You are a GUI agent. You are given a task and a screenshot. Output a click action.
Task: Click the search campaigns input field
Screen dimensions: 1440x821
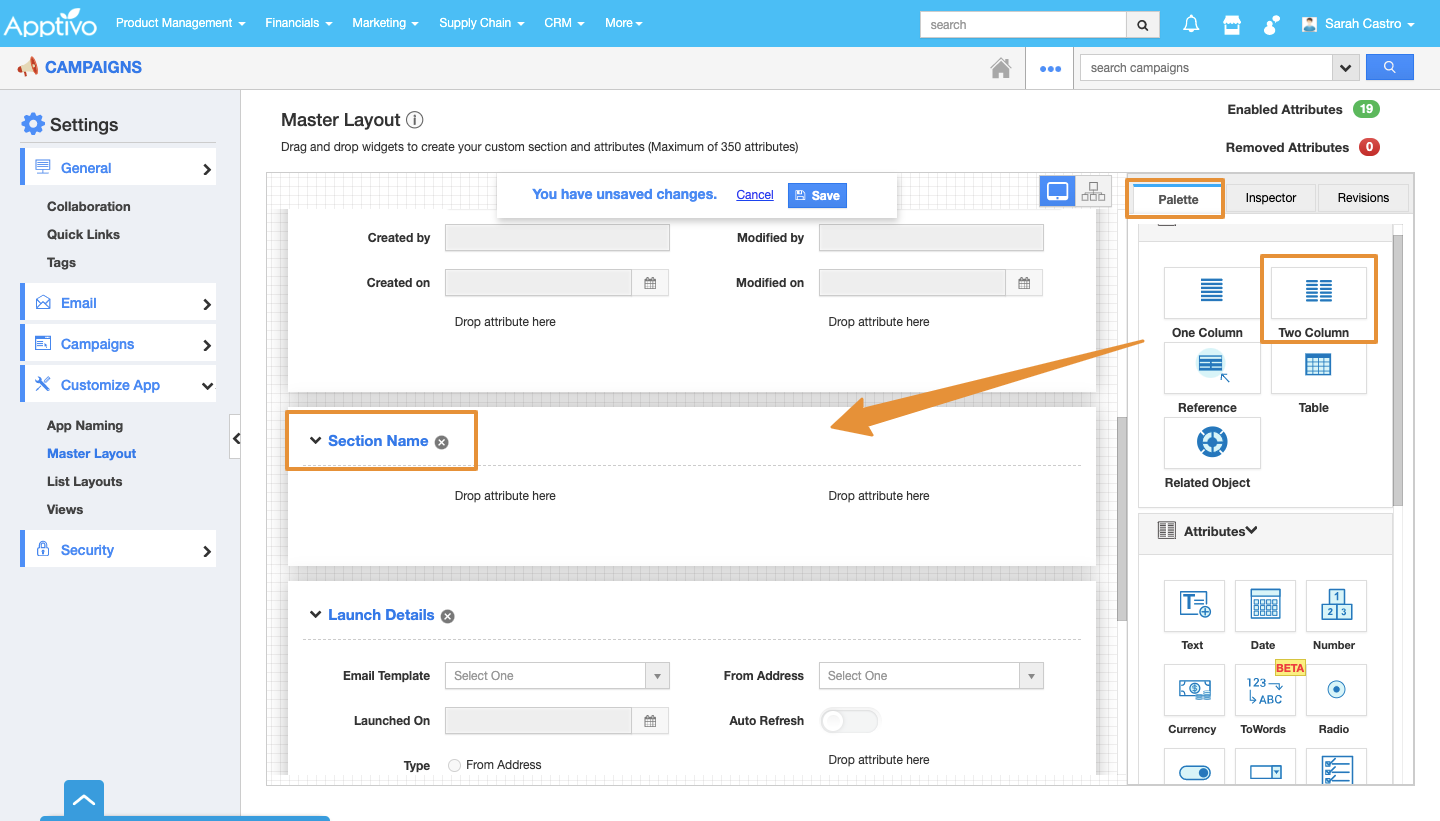coord(1206,68)
